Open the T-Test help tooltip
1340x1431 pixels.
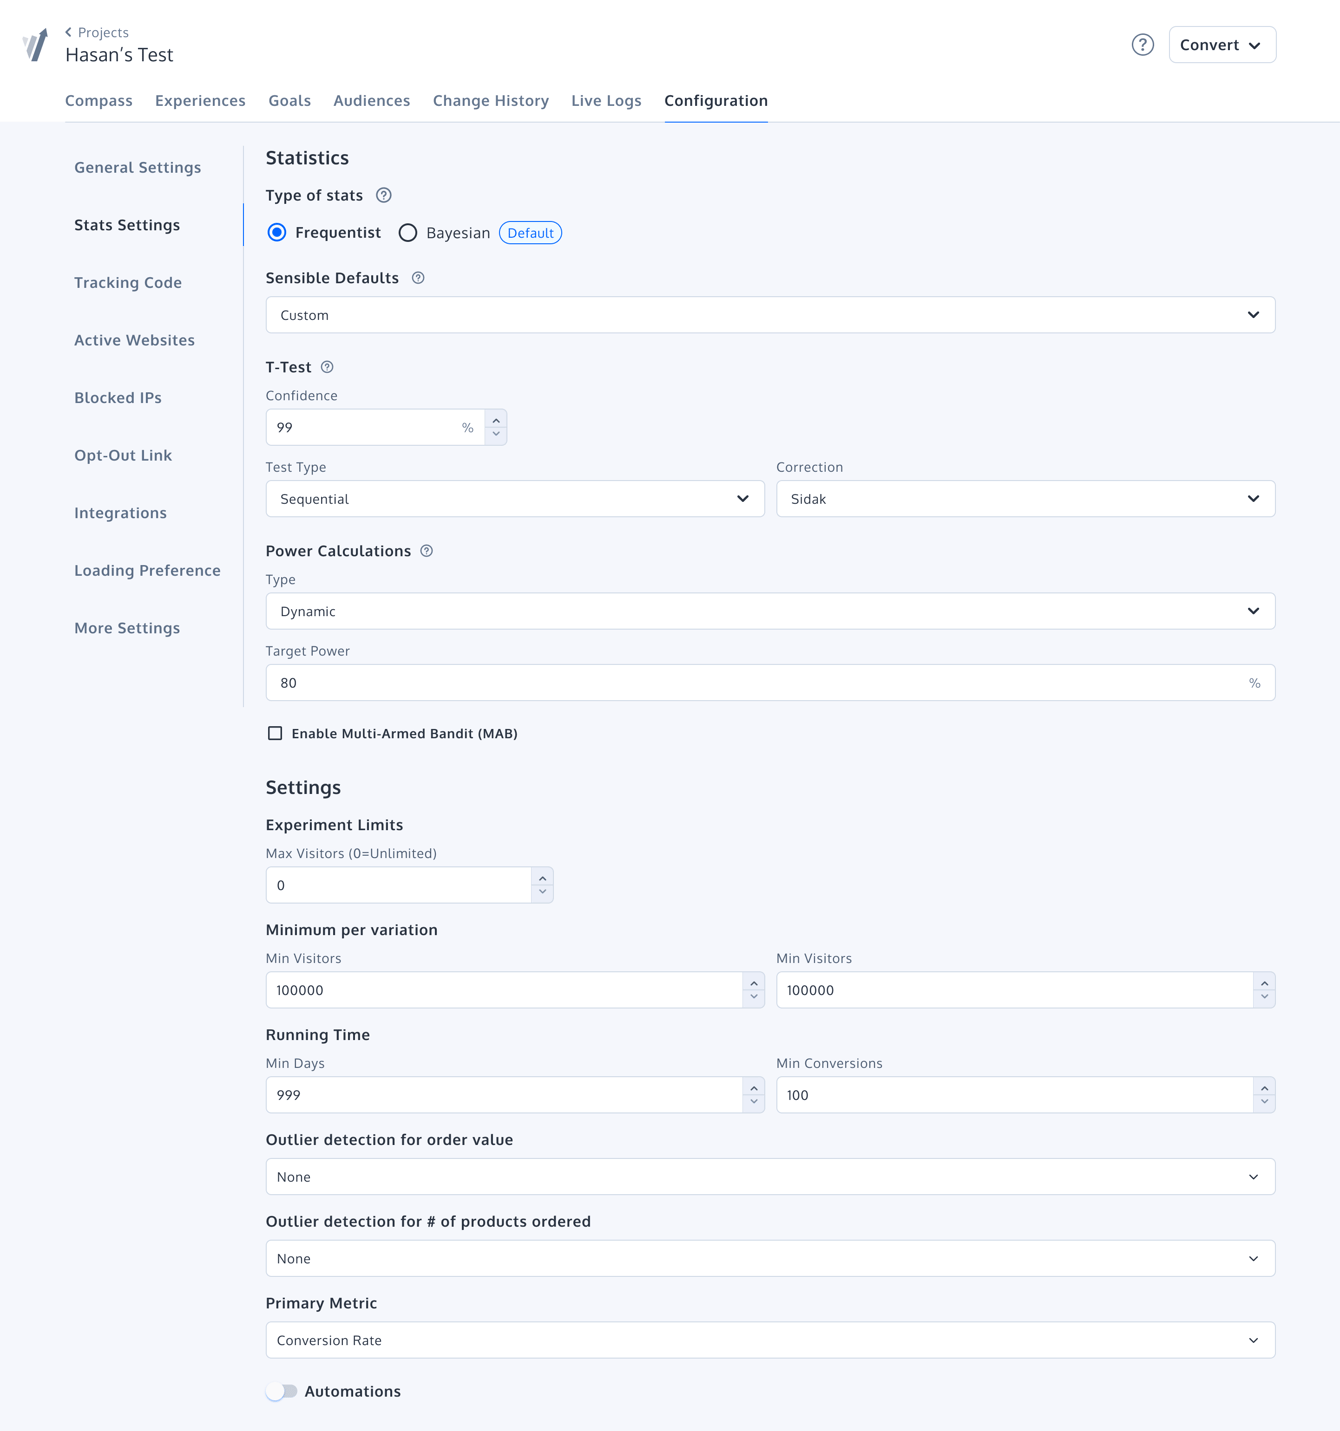(328, 367)
